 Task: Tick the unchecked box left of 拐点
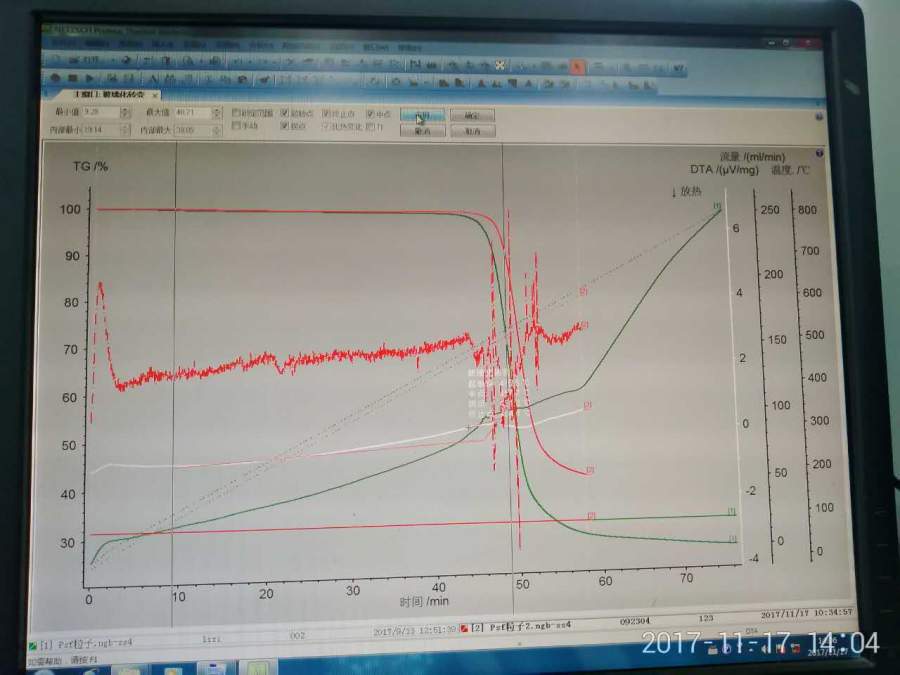[x=236, y=125]
